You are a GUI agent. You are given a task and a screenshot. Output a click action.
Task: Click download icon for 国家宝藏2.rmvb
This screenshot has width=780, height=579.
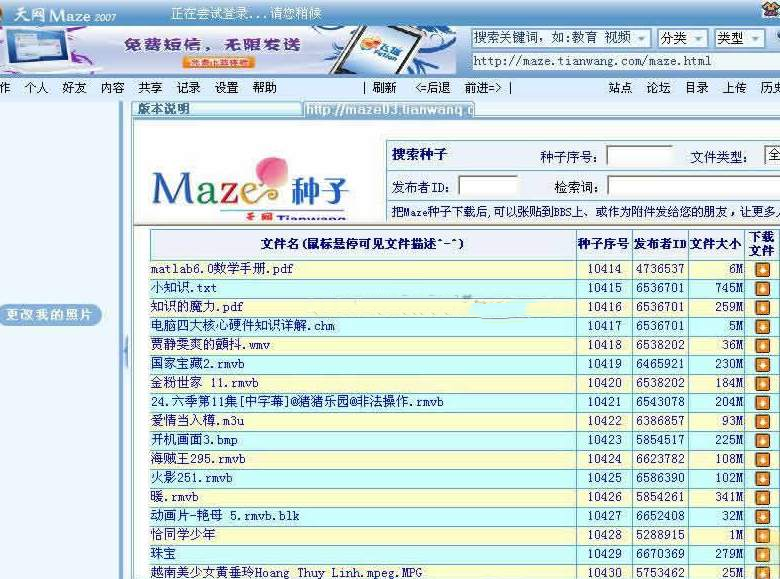coord(762,365)
